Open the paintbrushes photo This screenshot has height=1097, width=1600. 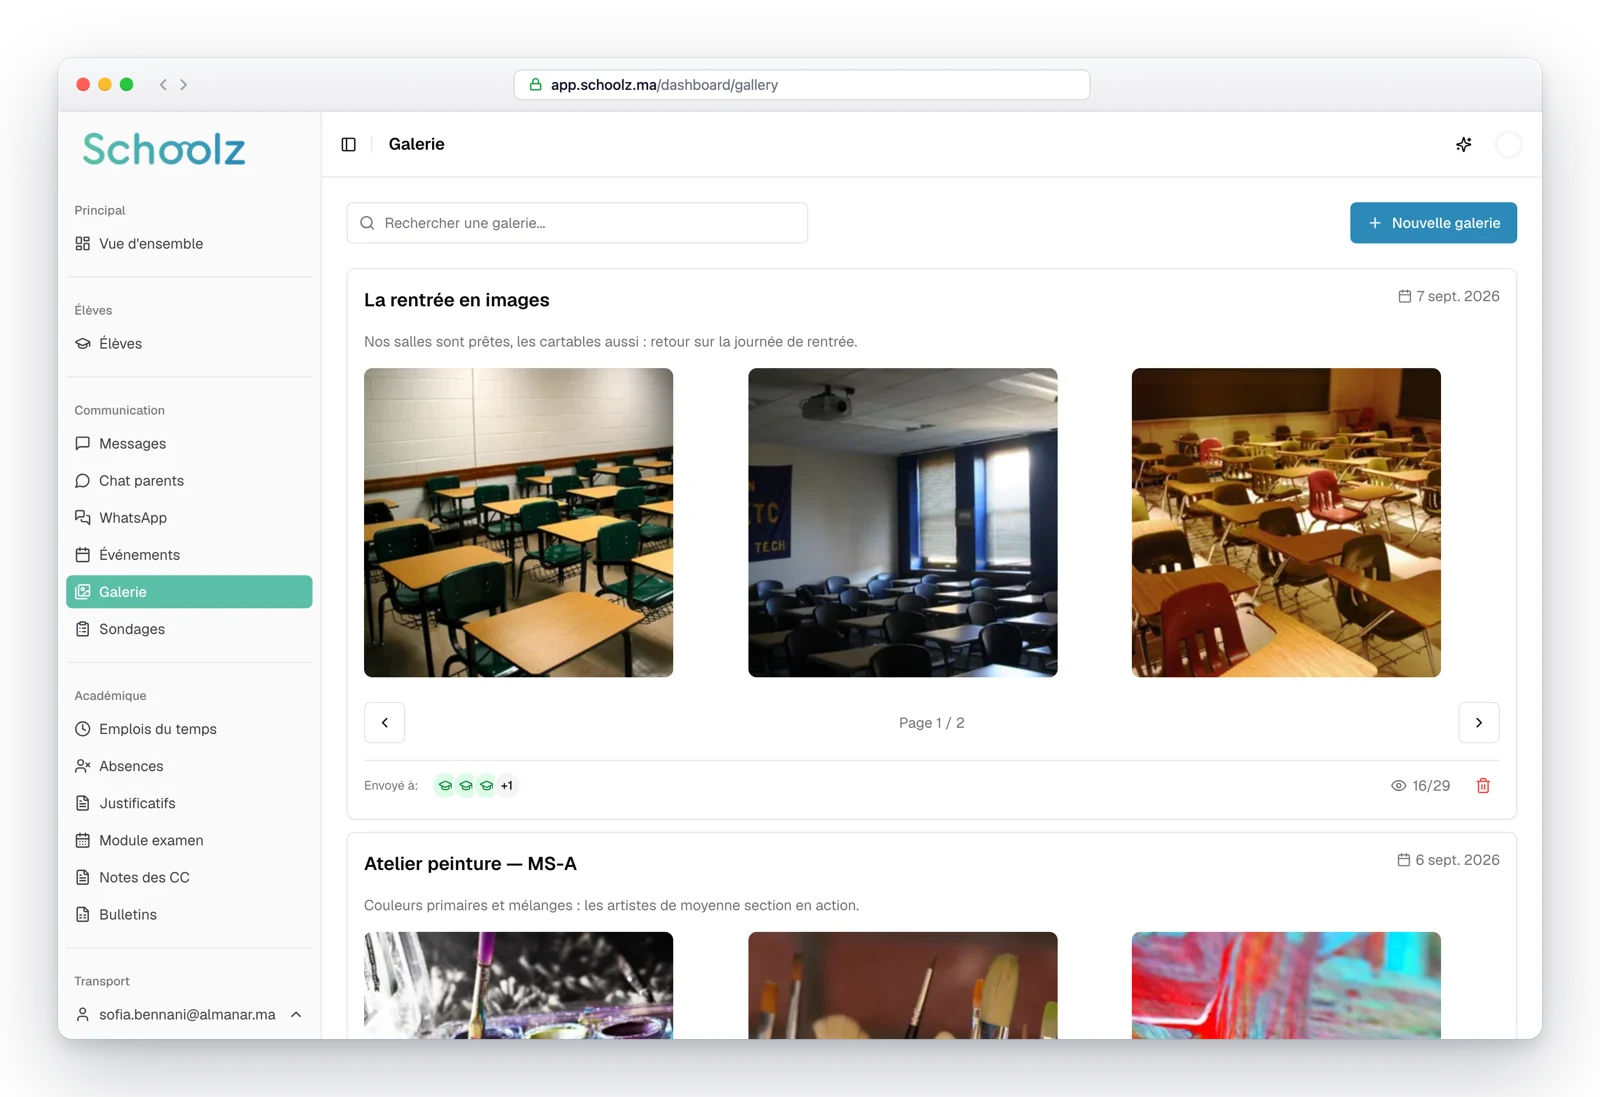tap(902, 985)
